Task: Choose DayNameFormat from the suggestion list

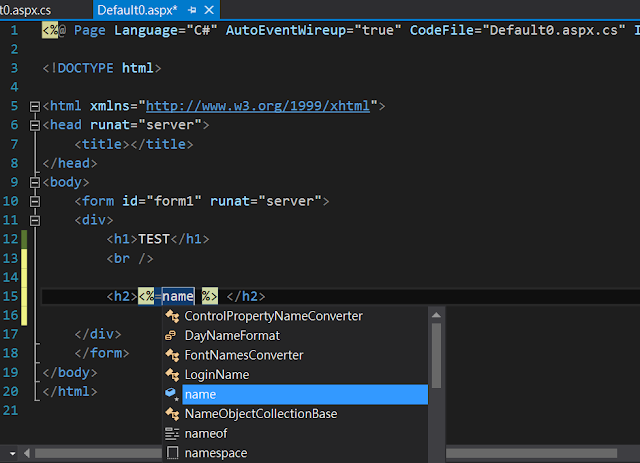Action: click(x=295, y=336)
